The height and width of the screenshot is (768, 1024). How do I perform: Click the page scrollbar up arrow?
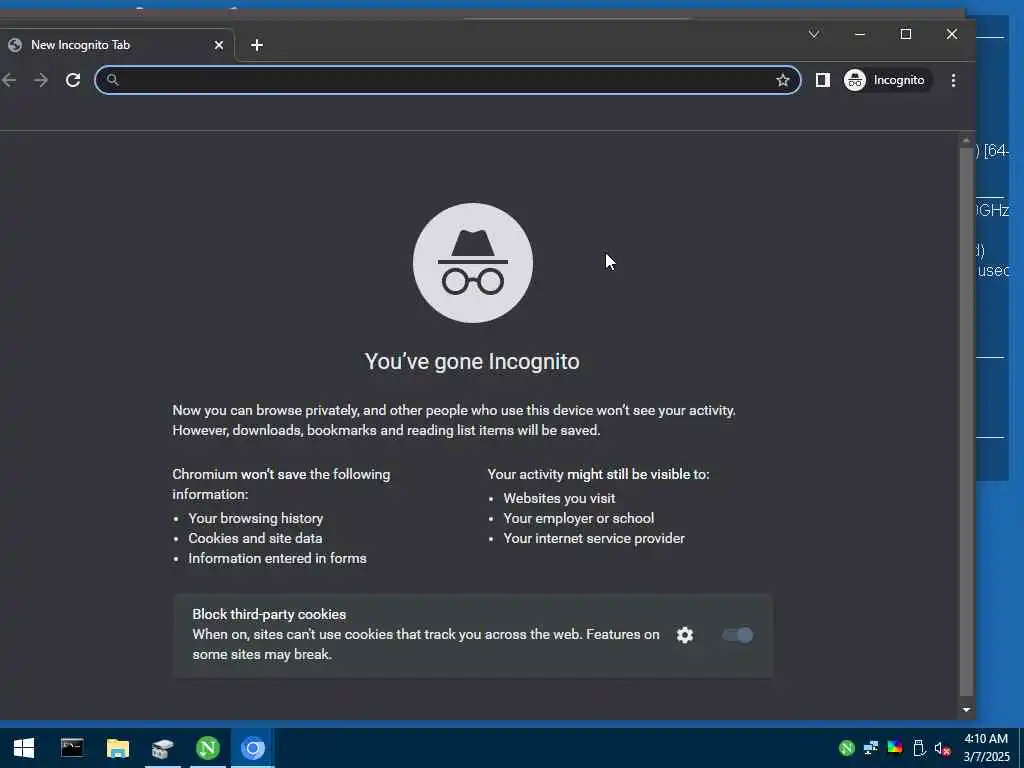967,141
